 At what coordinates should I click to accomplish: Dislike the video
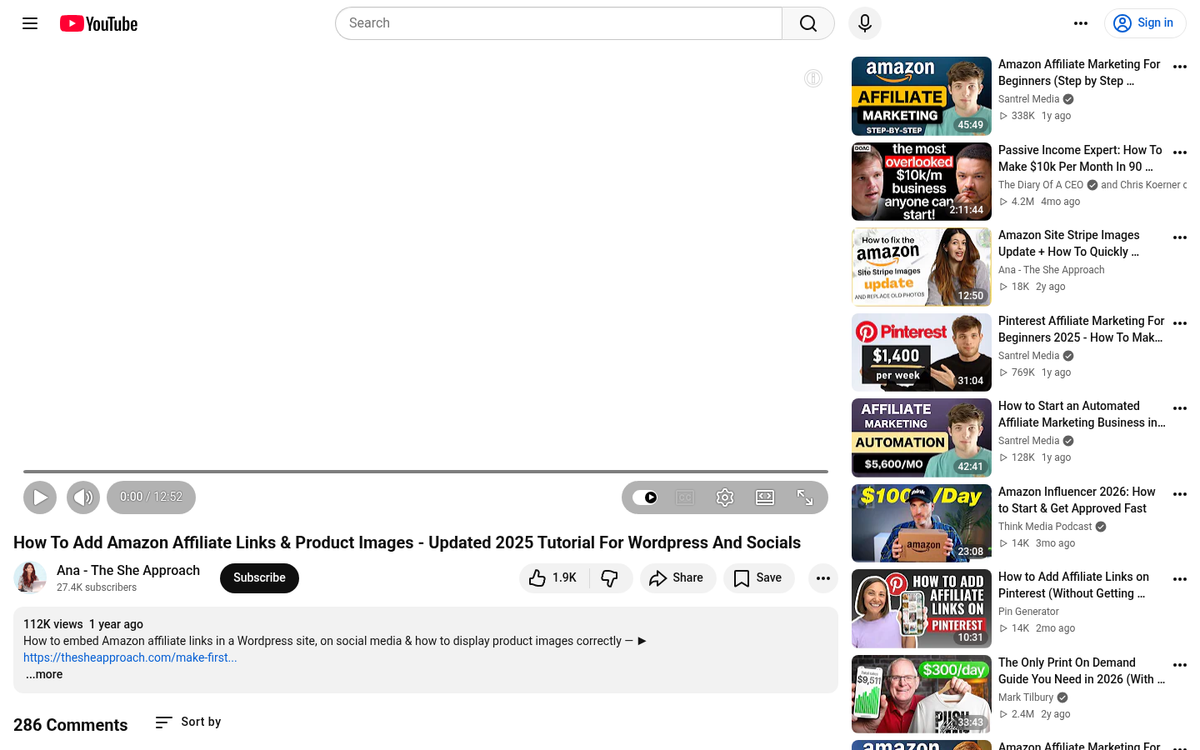coord(610,578)
